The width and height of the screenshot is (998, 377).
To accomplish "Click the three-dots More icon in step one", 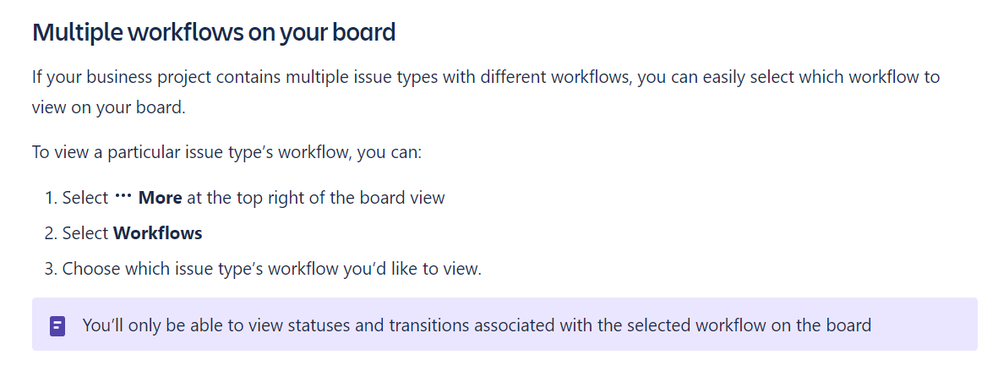I will click(123, 197).
